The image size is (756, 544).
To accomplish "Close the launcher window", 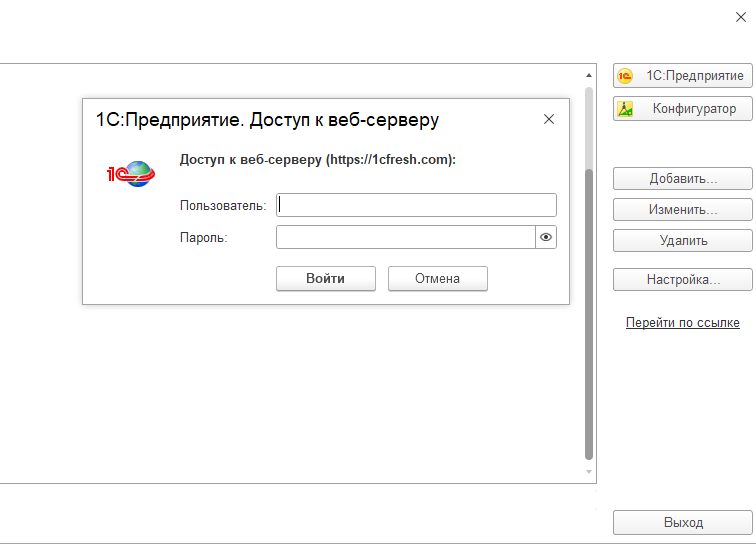I will pos(741,17).
